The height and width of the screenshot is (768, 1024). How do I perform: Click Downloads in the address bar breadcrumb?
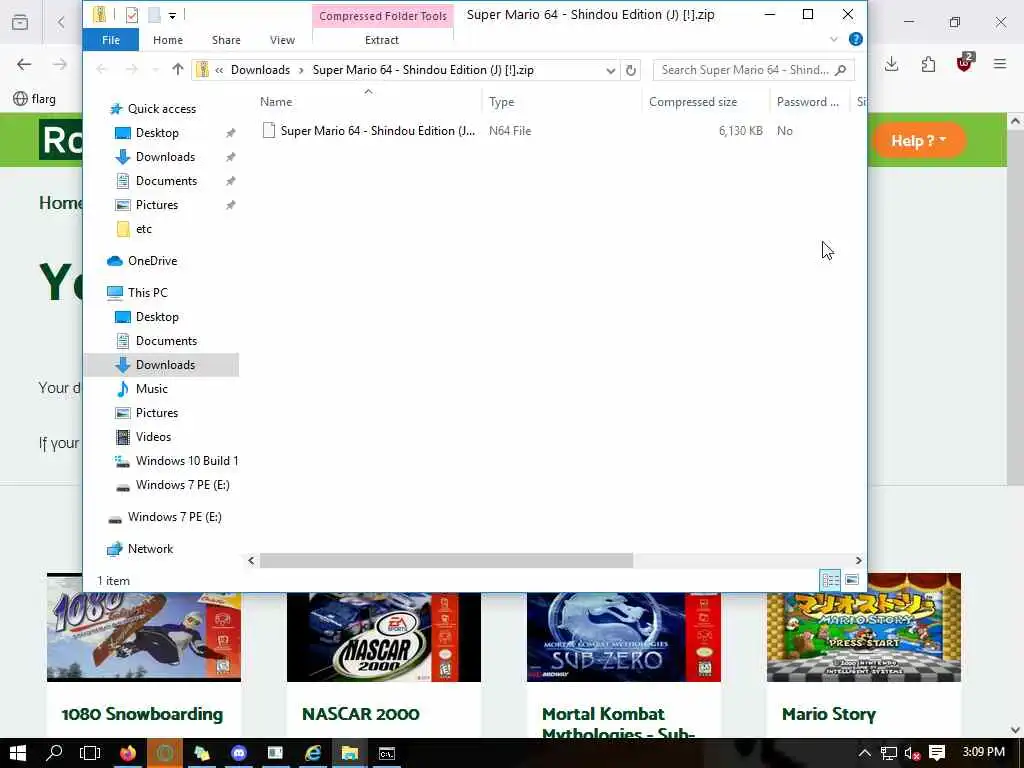point(261,70)
